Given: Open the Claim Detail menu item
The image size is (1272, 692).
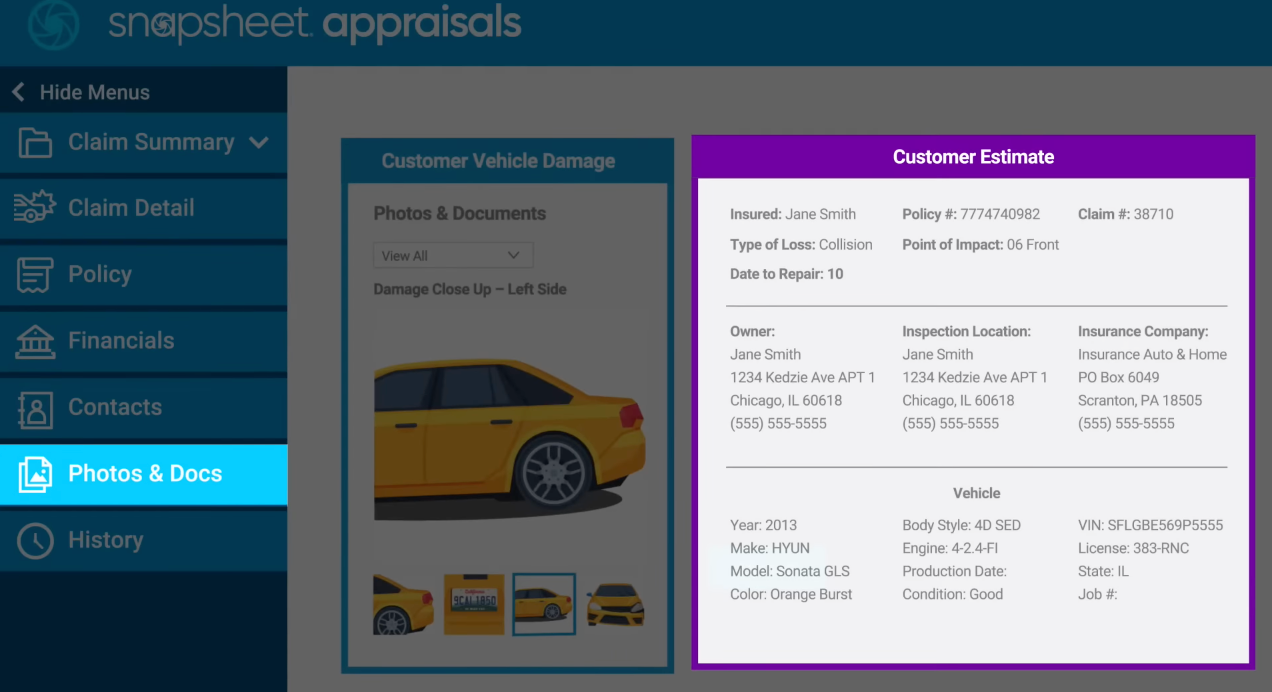Looking at the screenshot, I should pyautogui.click(x=131, y=208).
